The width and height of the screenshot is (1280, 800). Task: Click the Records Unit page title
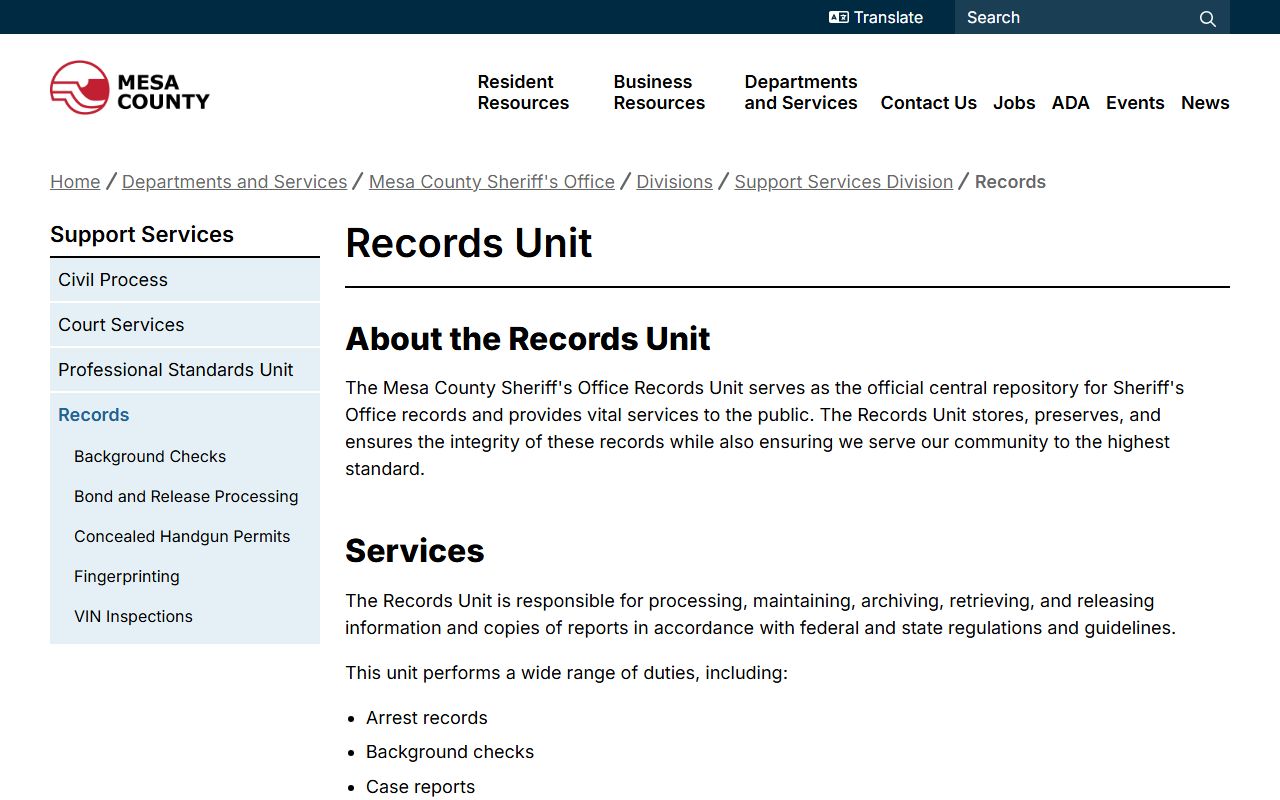(x=469, y=243)
